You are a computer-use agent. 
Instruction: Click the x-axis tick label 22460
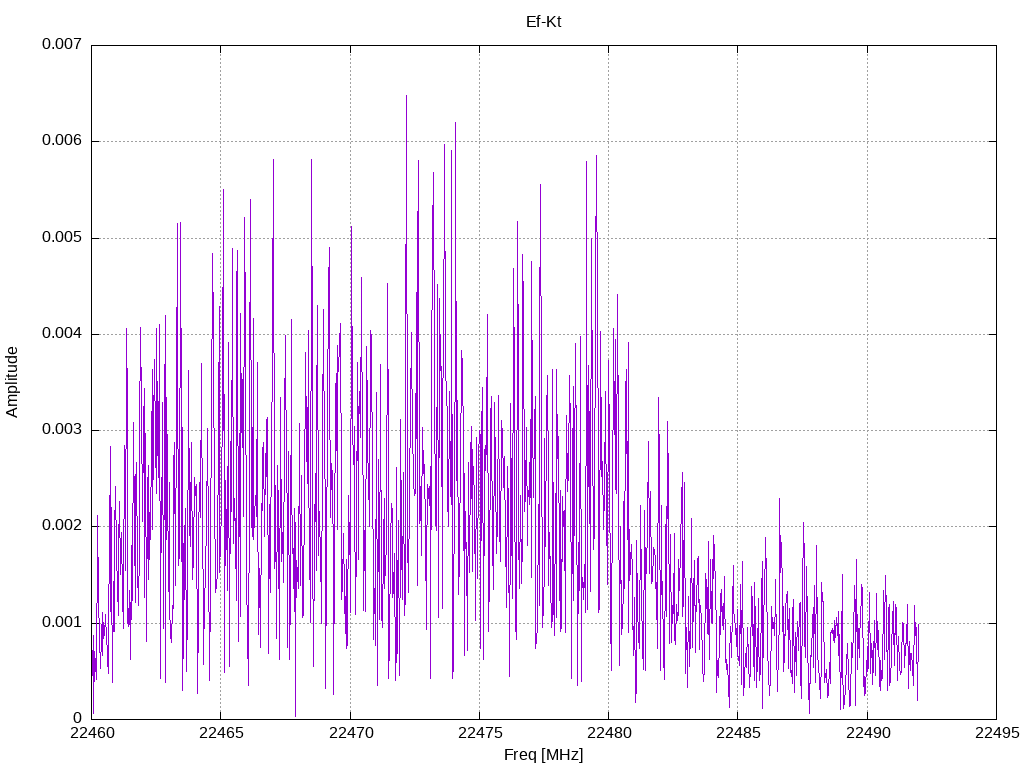(92, 733)
